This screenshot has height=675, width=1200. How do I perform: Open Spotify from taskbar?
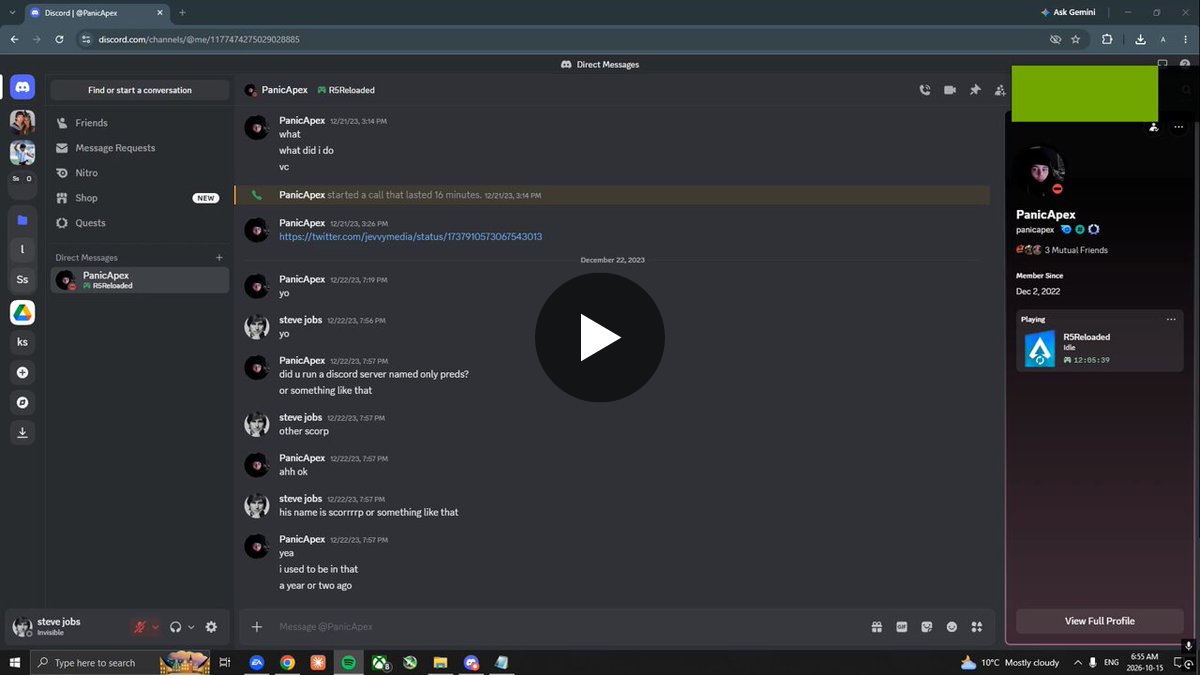tap(349, 662)
